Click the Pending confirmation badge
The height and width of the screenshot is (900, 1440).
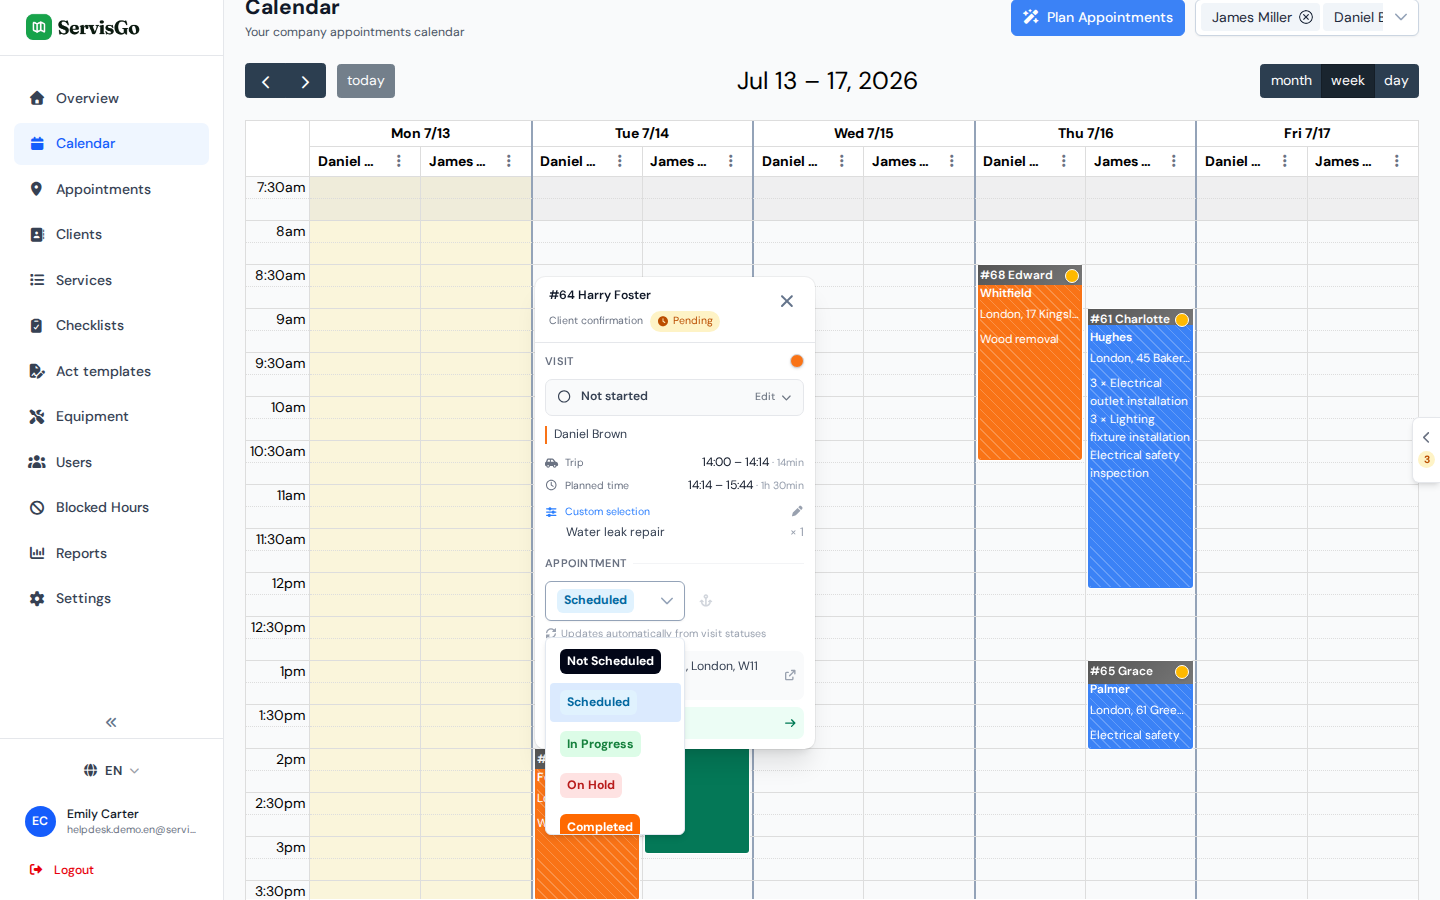(x=685, y=321)
